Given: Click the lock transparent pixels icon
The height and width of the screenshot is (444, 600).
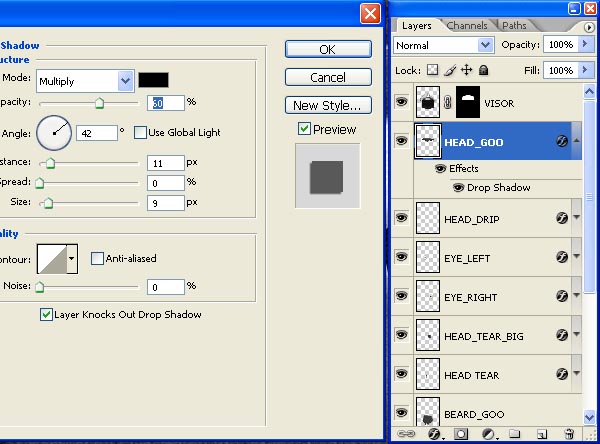Looking at the screenshot, I should tap(433, 70).
